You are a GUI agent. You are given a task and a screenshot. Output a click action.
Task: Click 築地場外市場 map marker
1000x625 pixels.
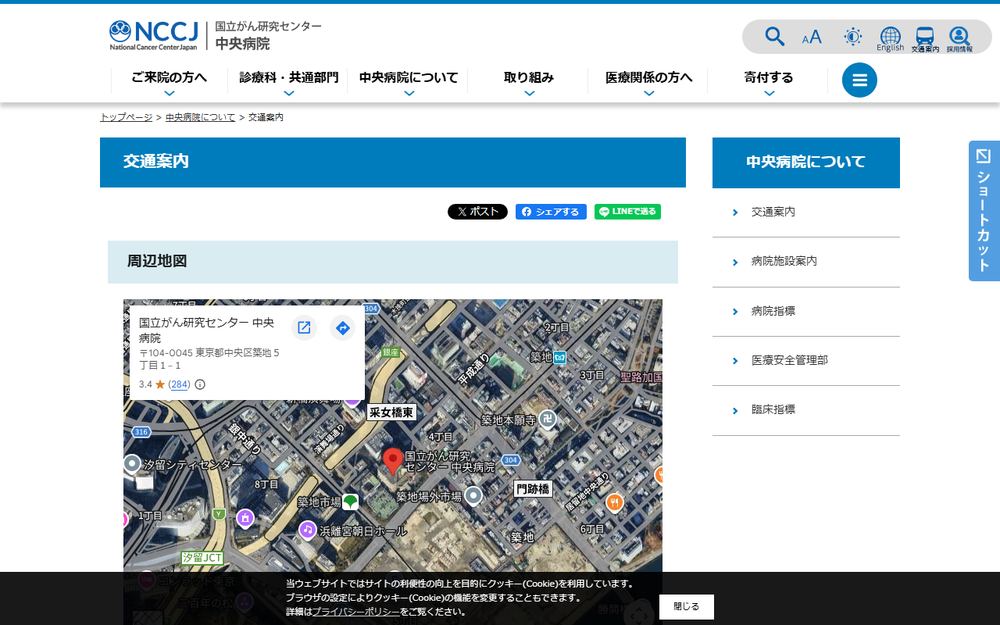pyautogui.click(x=473, y=496)
